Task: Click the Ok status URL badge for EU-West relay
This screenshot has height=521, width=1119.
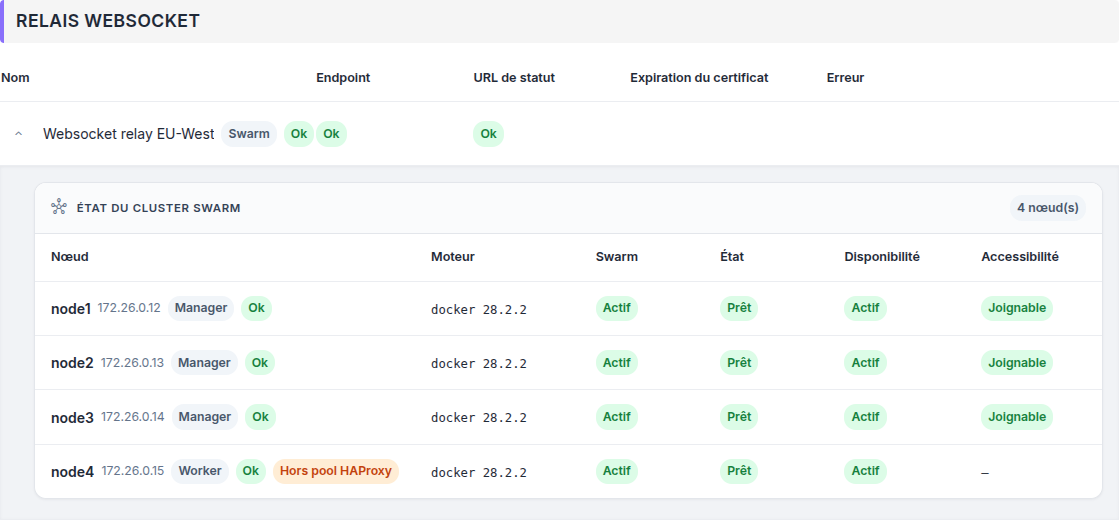Action: click(x=488, y=134)
